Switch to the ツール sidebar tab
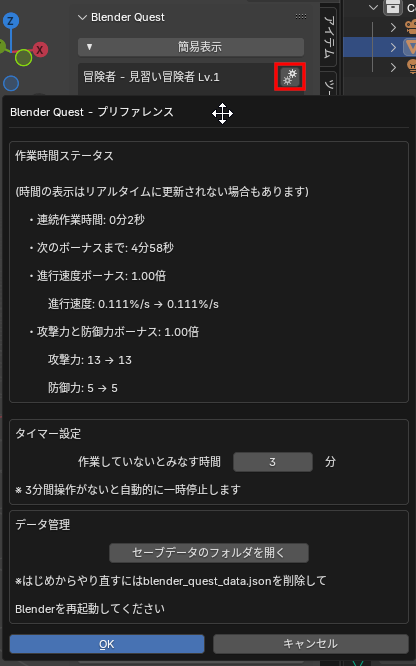 coord(328,84)
